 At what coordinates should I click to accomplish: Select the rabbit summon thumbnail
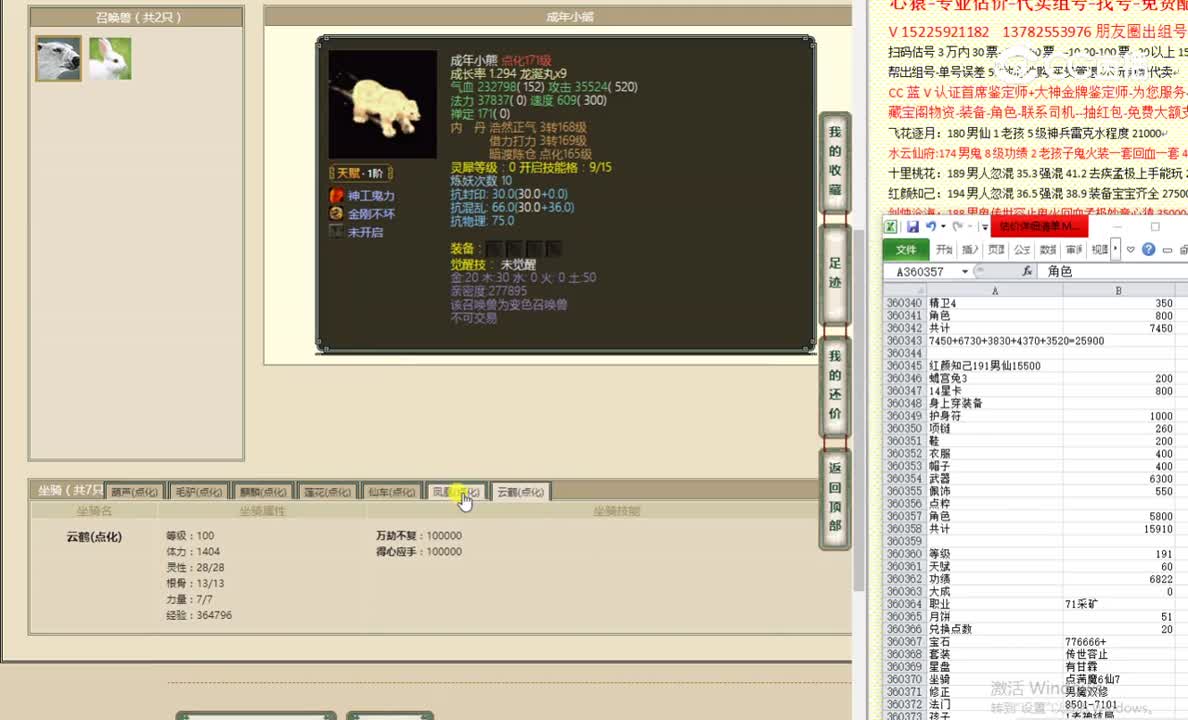110,58
